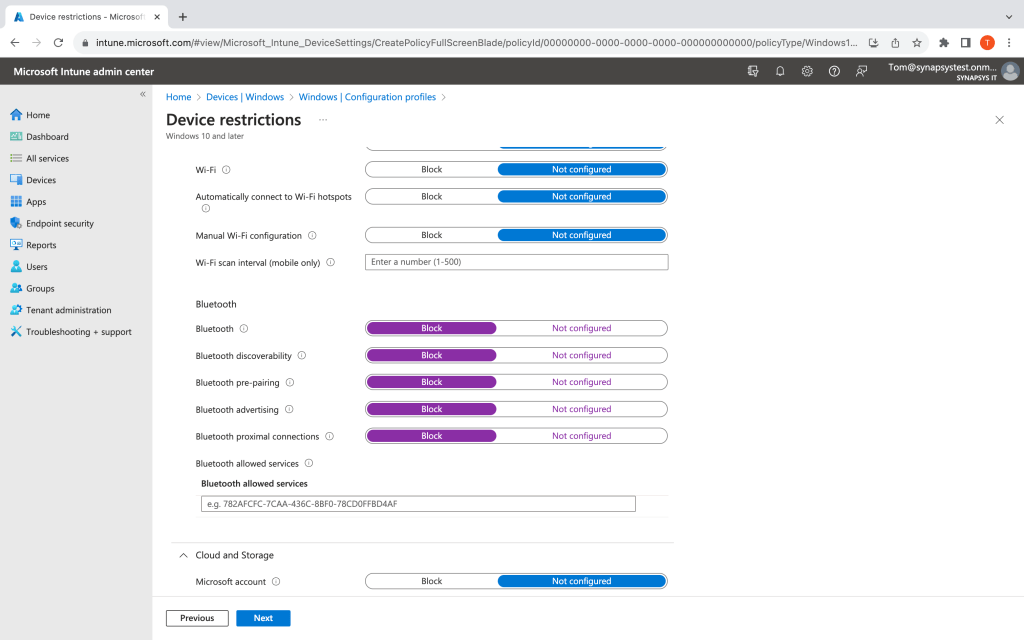Go to Devices in left menu
Screen dimensions: 1024x640
click(x=41, y=180)
